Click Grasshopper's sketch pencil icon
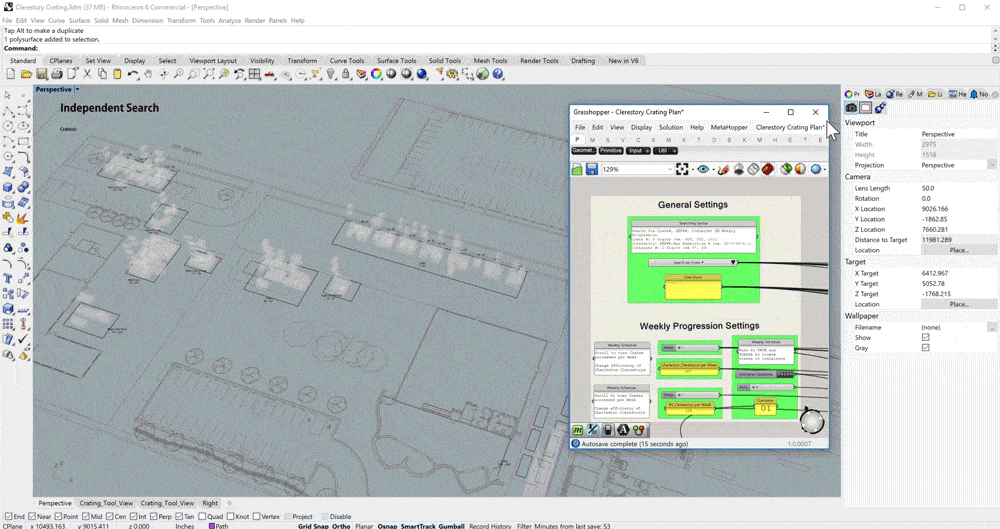Image resolution: width=1000 pixels, height=529 pixels. 723,169
